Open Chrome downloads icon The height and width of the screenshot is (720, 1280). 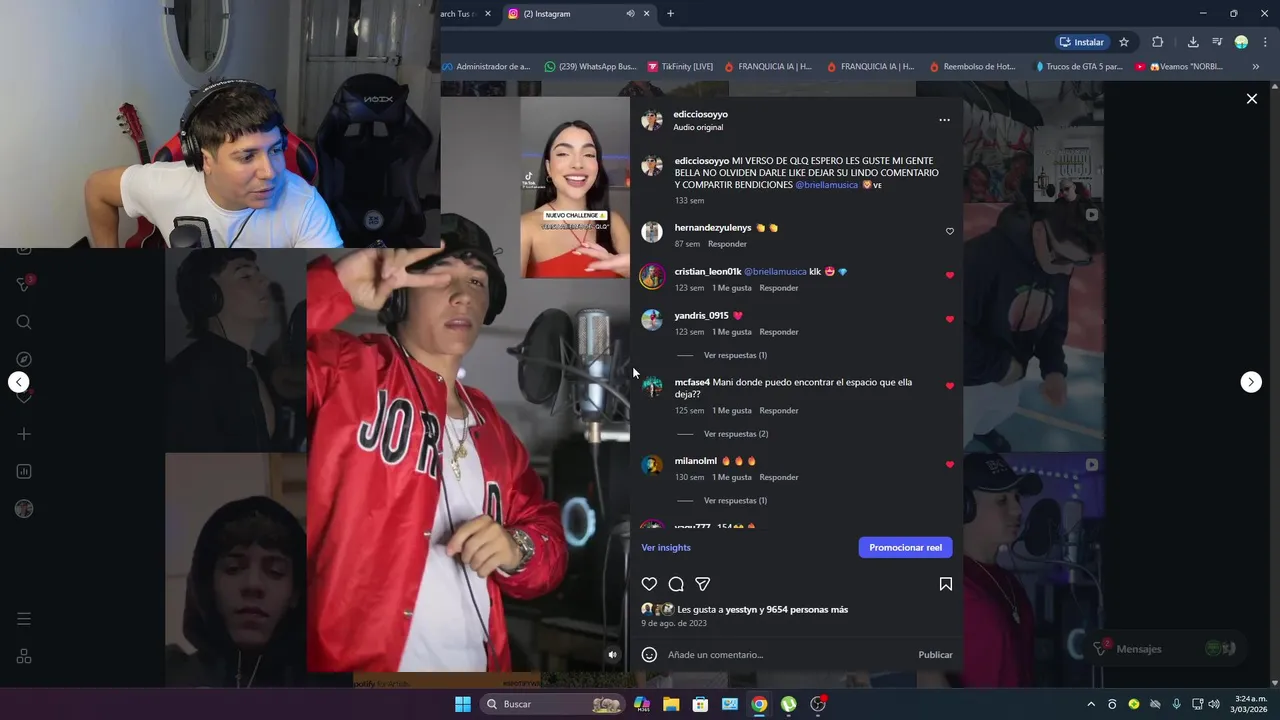1193,42
